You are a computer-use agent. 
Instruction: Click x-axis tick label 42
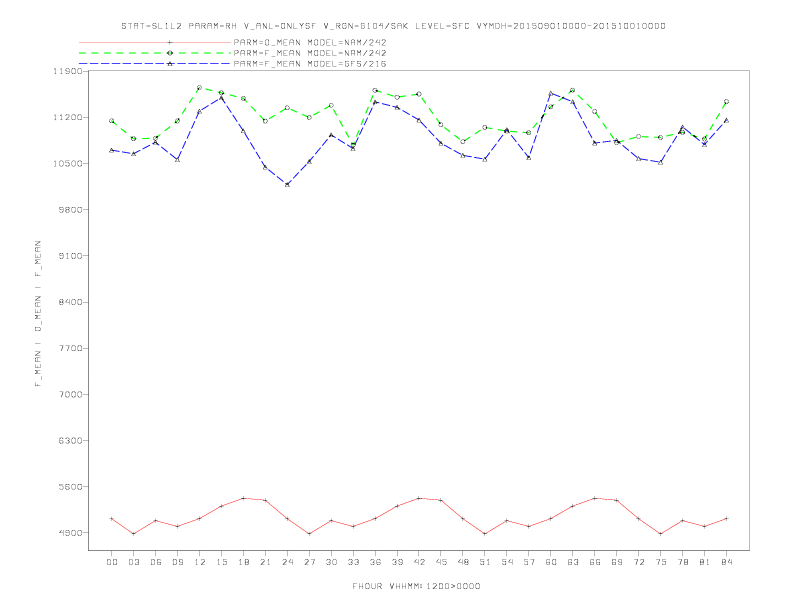click(419, 562)
